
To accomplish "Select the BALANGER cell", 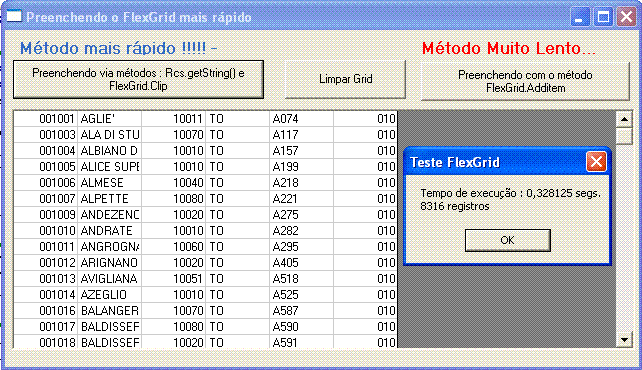I will (110, 311).
